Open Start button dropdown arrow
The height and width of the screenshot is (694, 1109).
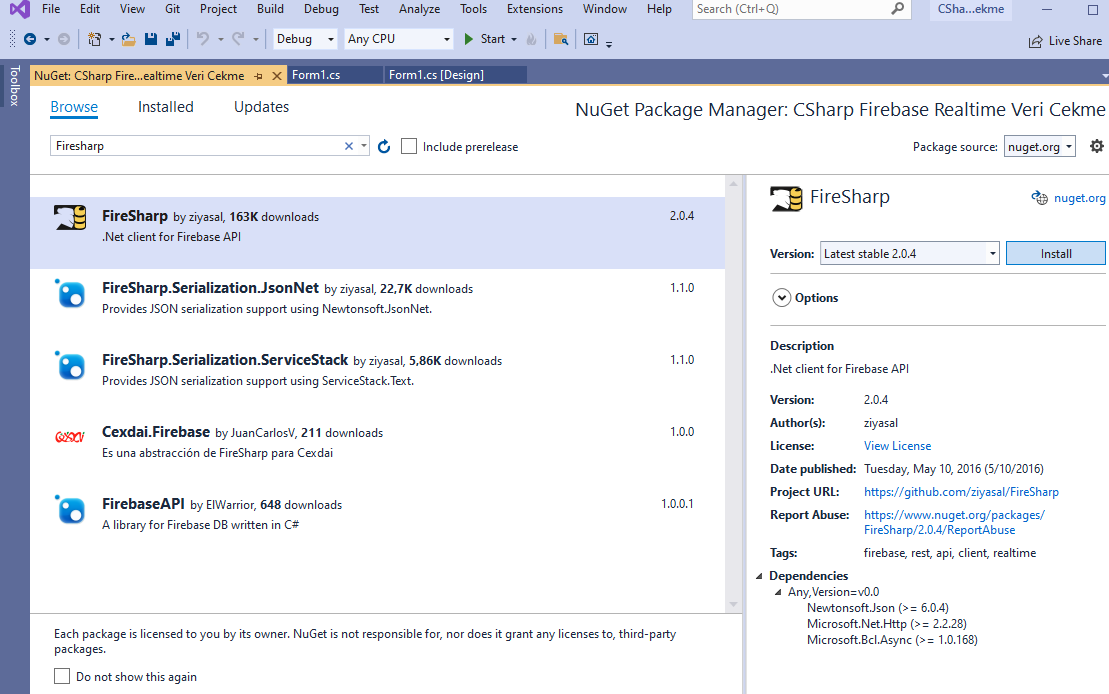pyautogui.click(x=514, y=39)
